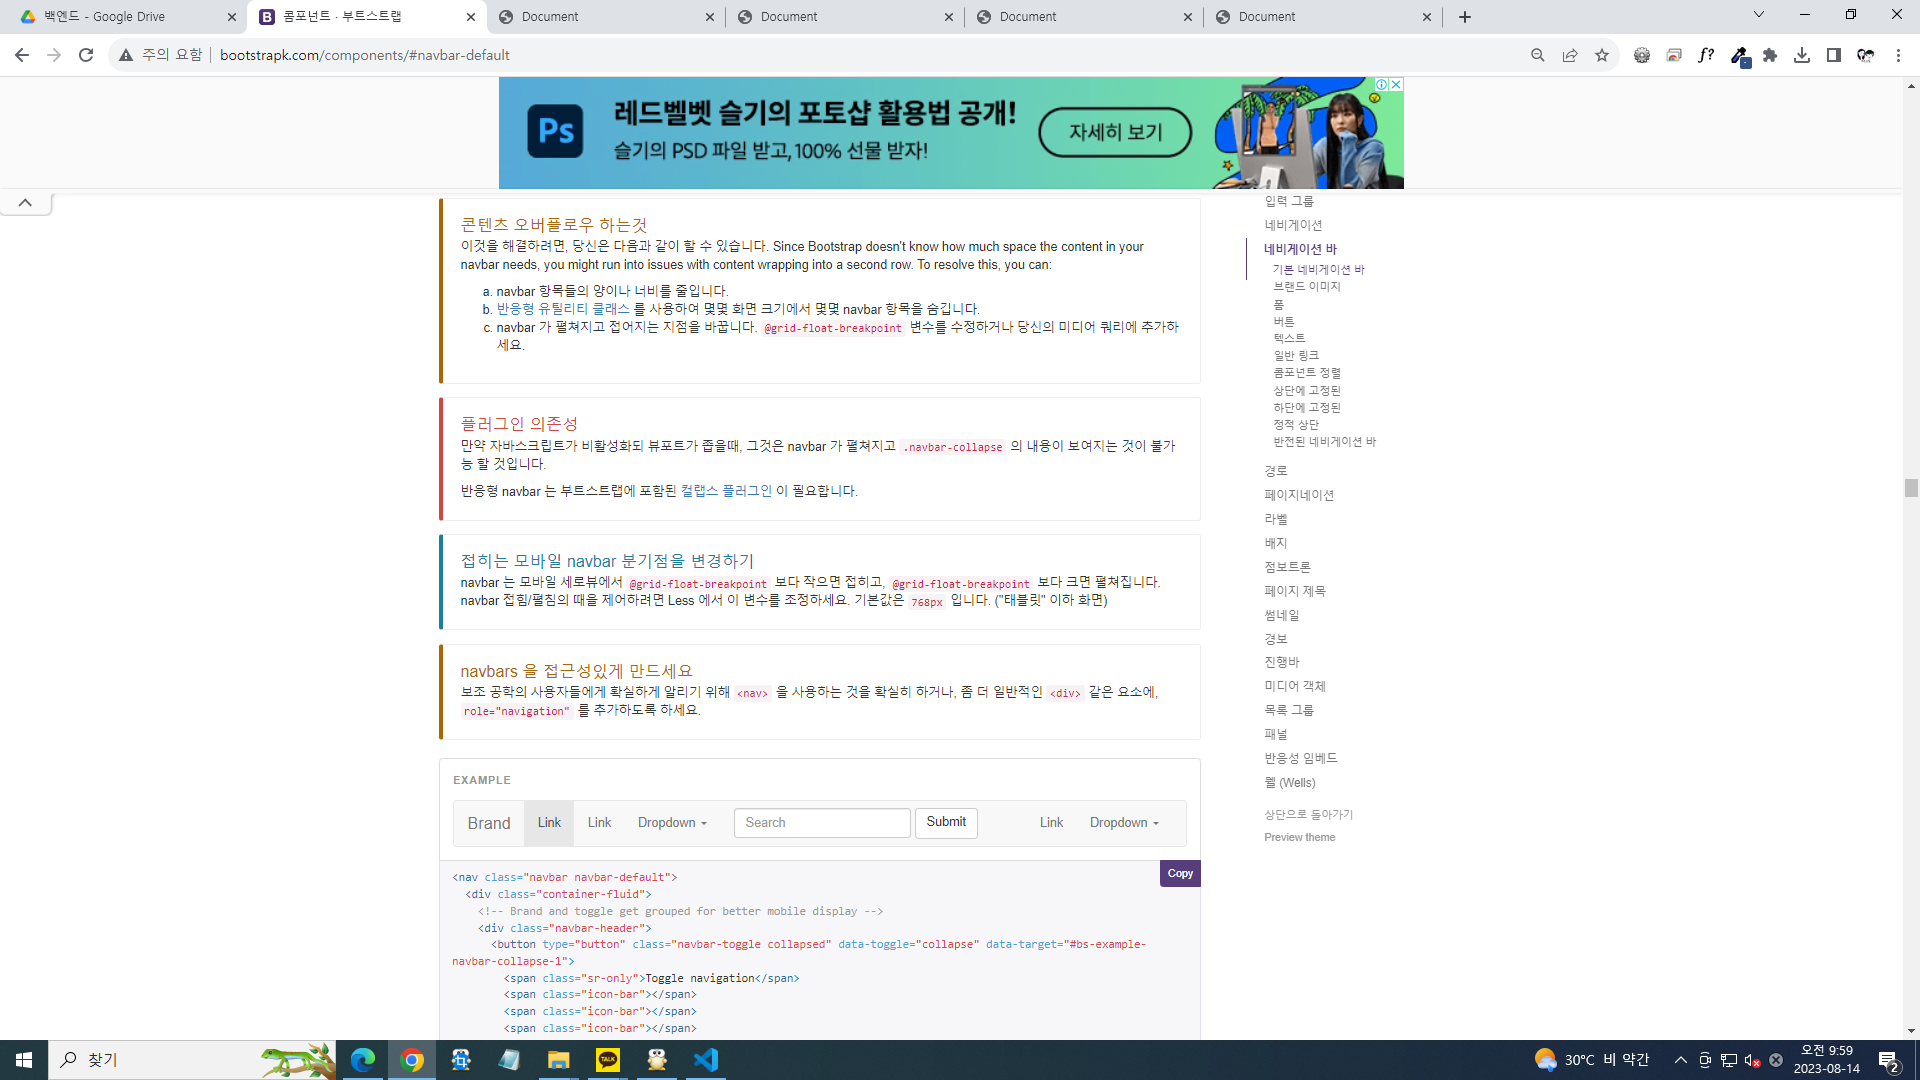
Task: Click the browser reload icon
Action: pos(86,55)
